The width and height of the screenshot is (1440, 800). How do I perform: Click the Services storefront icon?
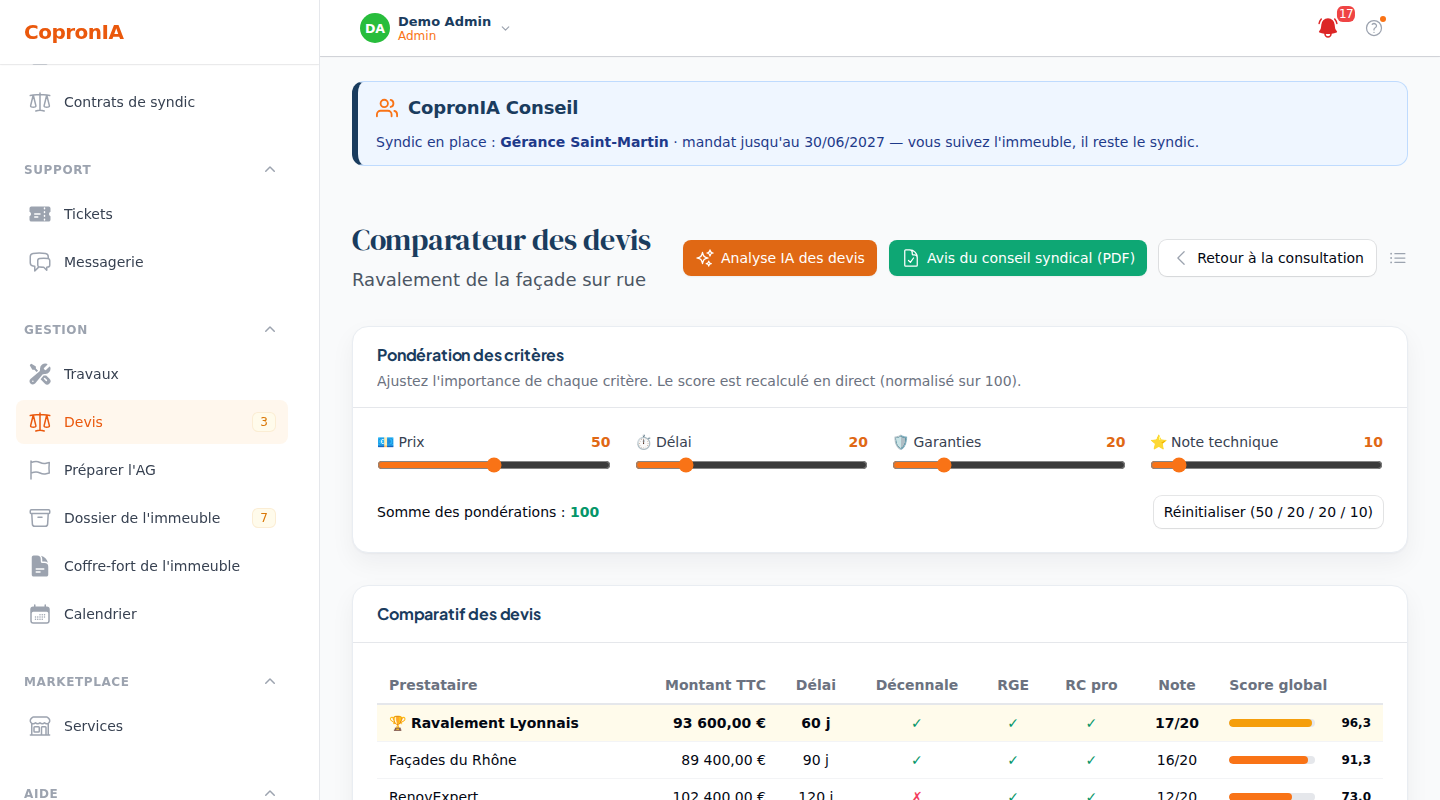tap(40, 726)
